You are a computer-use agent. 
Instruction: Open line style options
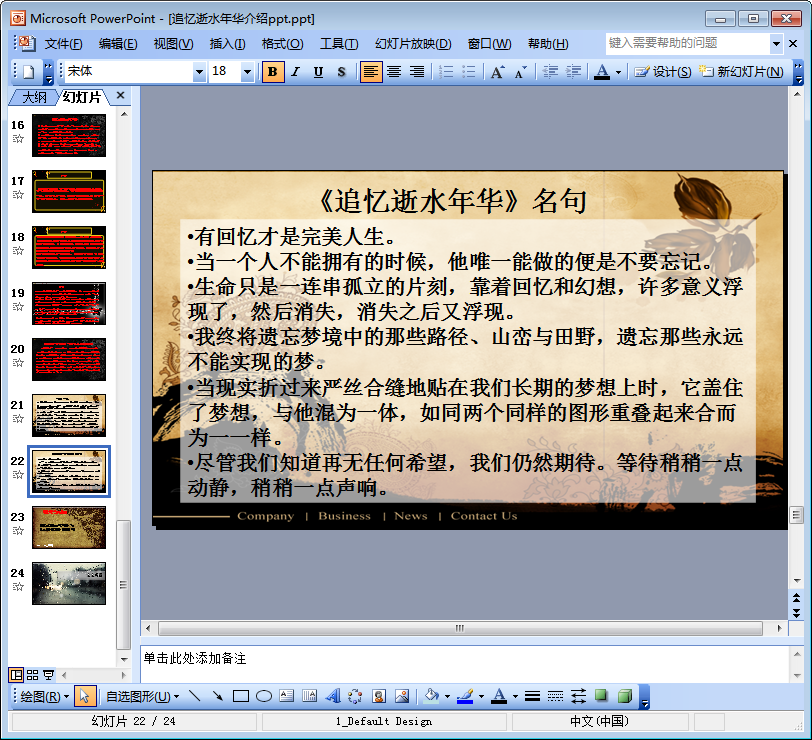click(532, 696)
